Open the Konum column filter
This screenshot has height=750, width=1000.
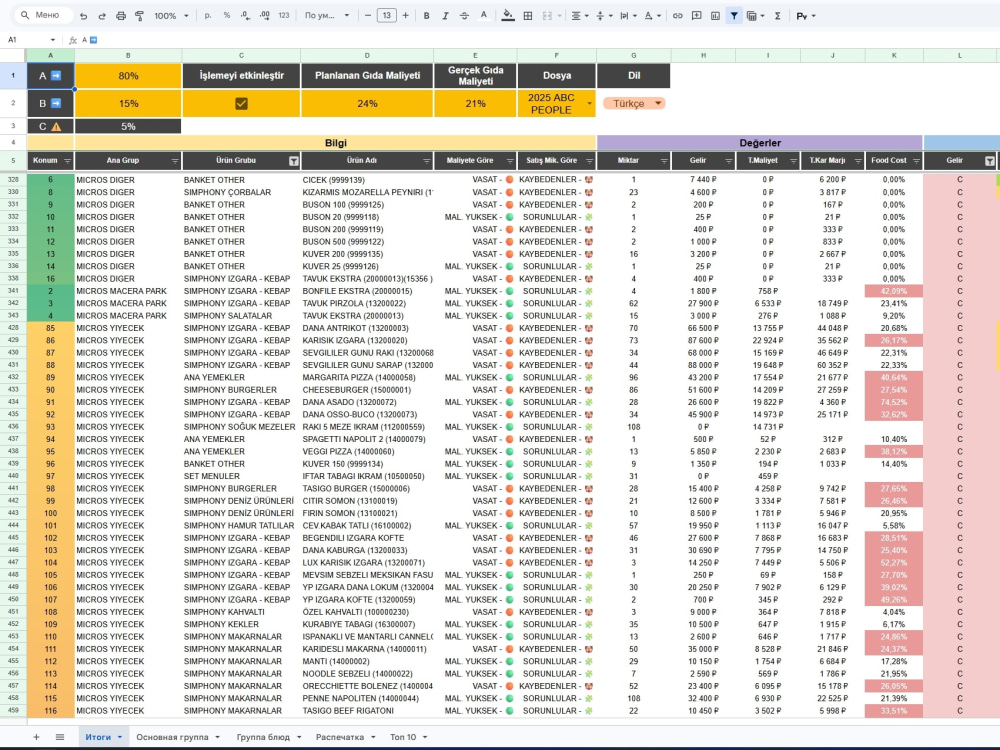click(x=67, y=161)
